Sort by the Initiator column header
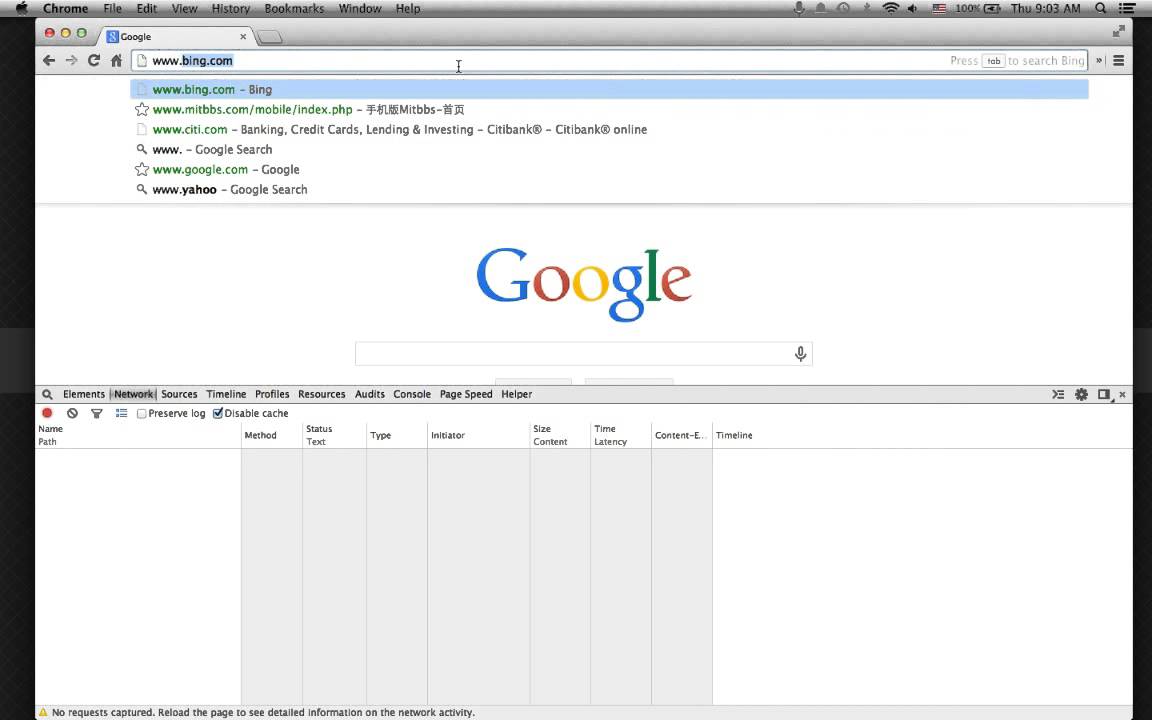1152x720 pixels. (x=478, y=436)
